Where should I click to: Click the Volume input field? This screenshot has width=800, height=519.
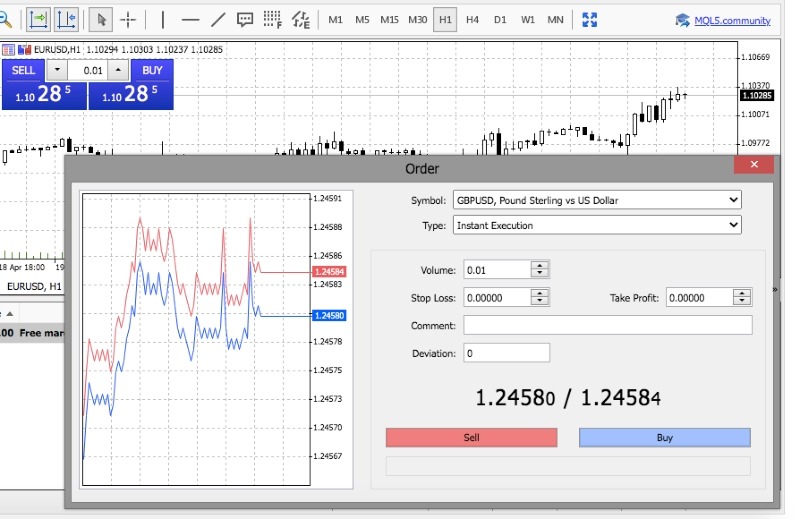[x=497, y=270]
